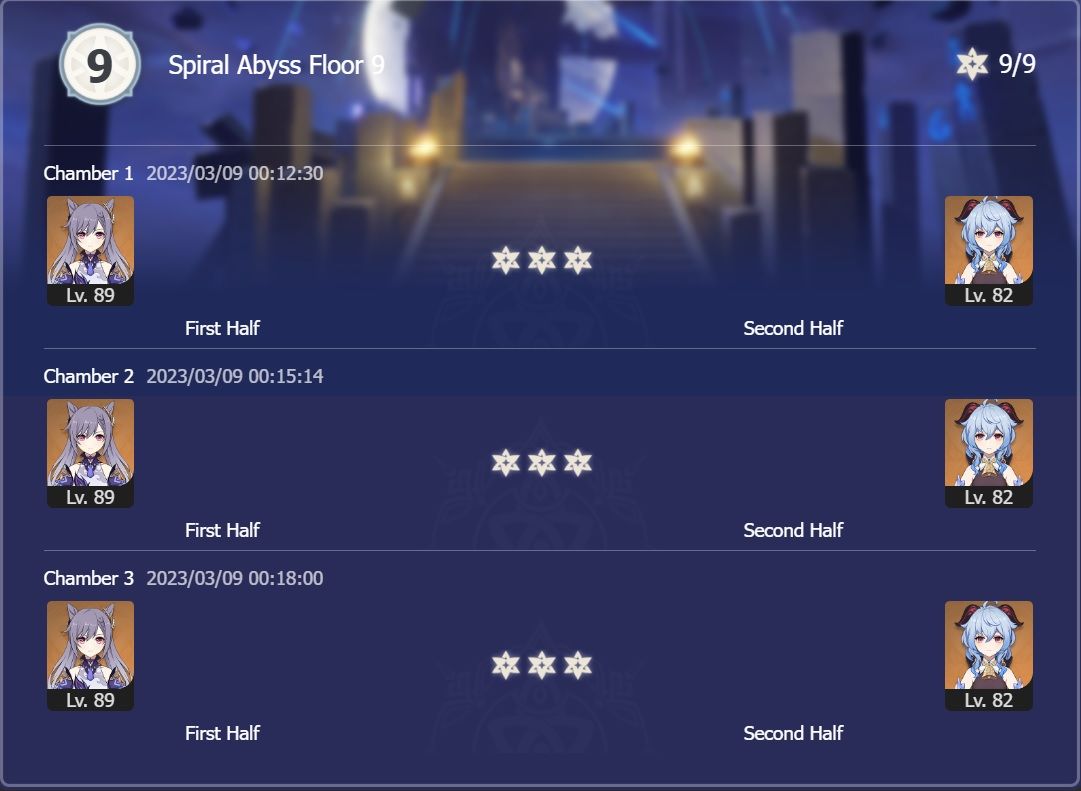Click Chamber 1 timestamp 00:12:30

pos(234,173)
